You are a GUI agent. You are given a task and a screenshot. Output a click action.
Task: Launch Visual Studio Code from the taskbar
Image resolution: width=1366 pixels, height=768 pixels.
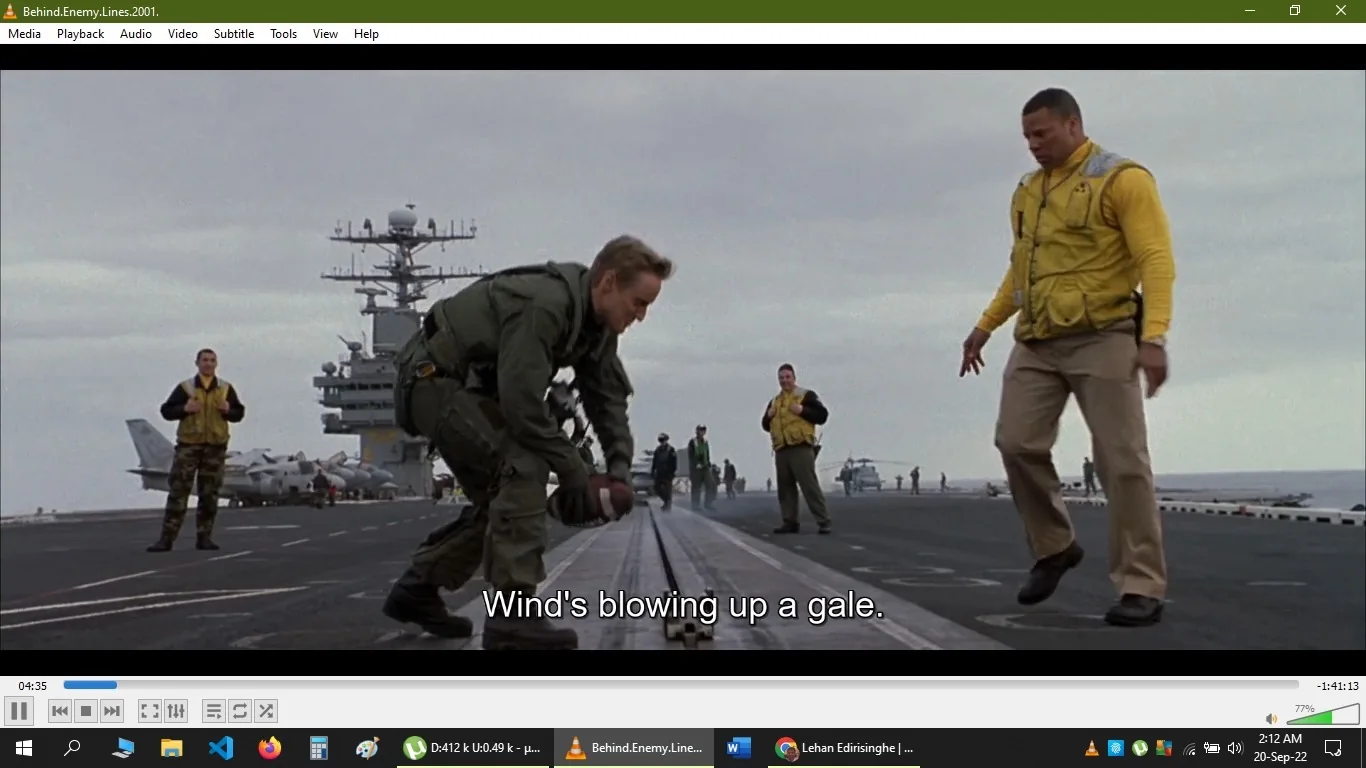point(221,748)
